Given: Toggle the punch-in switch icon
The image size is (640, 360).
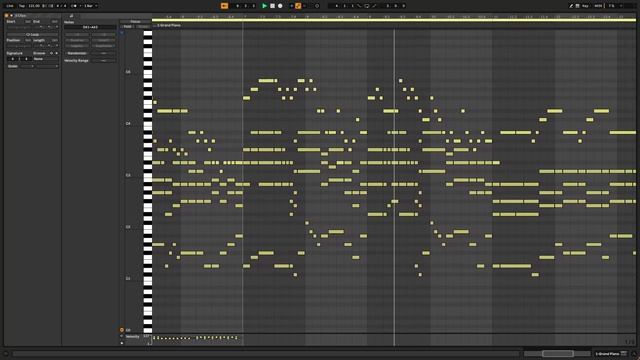Looking at the screenshot, I should coord(359,6).
